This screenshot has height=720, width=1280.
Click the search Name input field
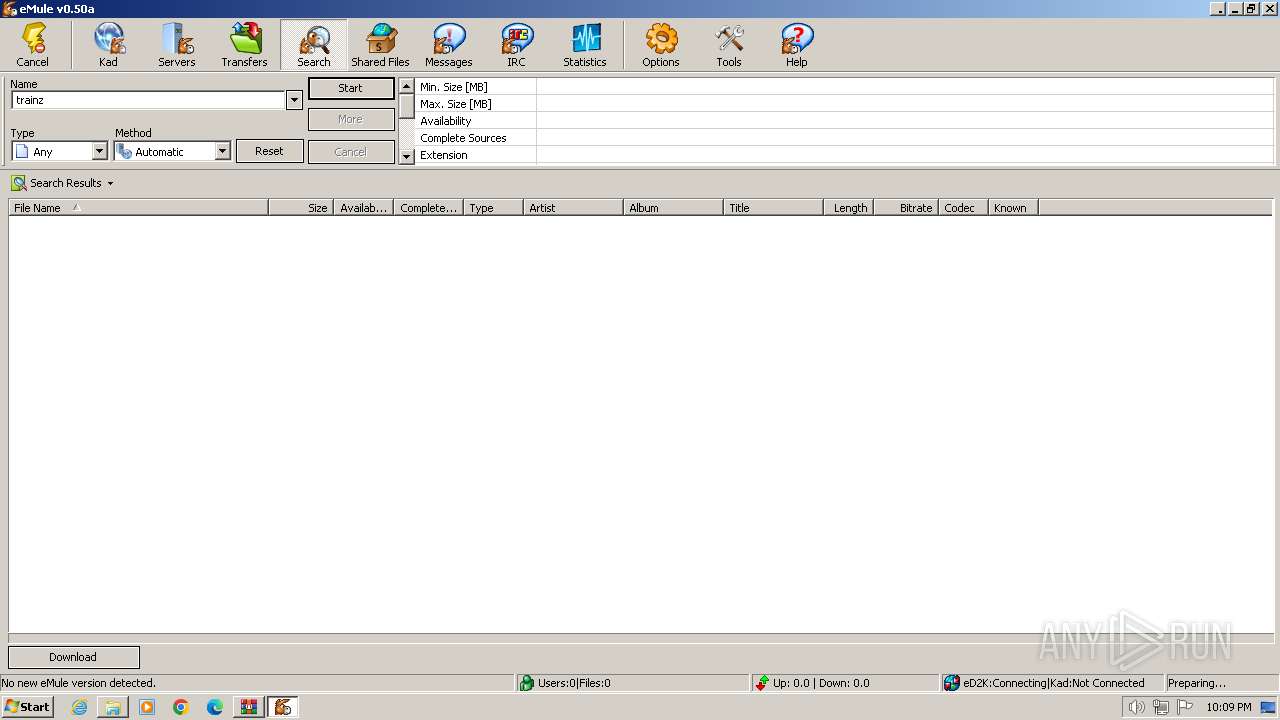click(x=148, y=100)
